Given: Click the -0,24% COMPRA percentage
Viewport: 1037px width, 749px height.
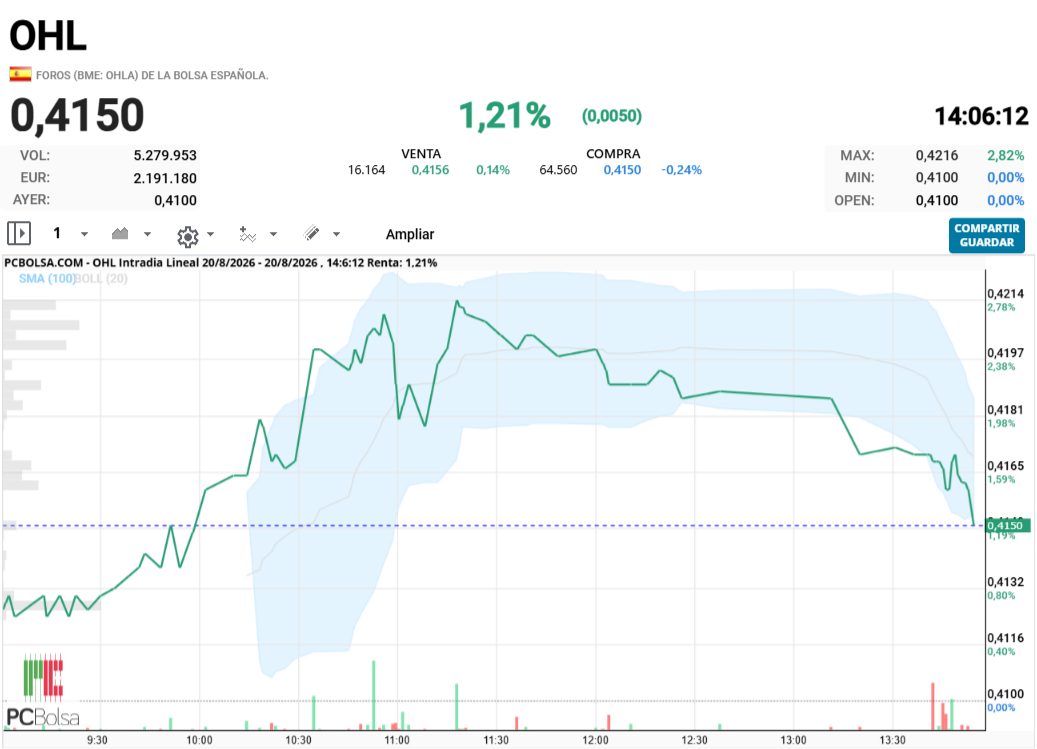Looking at the screenshot, I should [681, 170].
